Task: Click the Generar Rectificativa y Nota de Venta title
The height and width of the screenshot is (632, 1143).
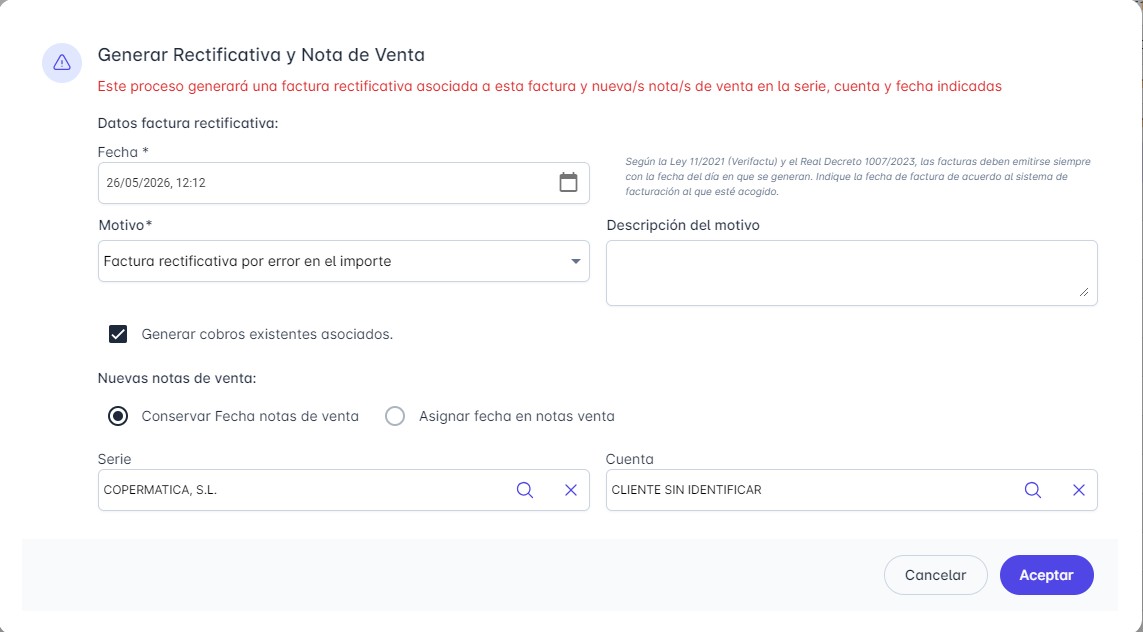Action: pyautogui.click(x=261, y=55)
